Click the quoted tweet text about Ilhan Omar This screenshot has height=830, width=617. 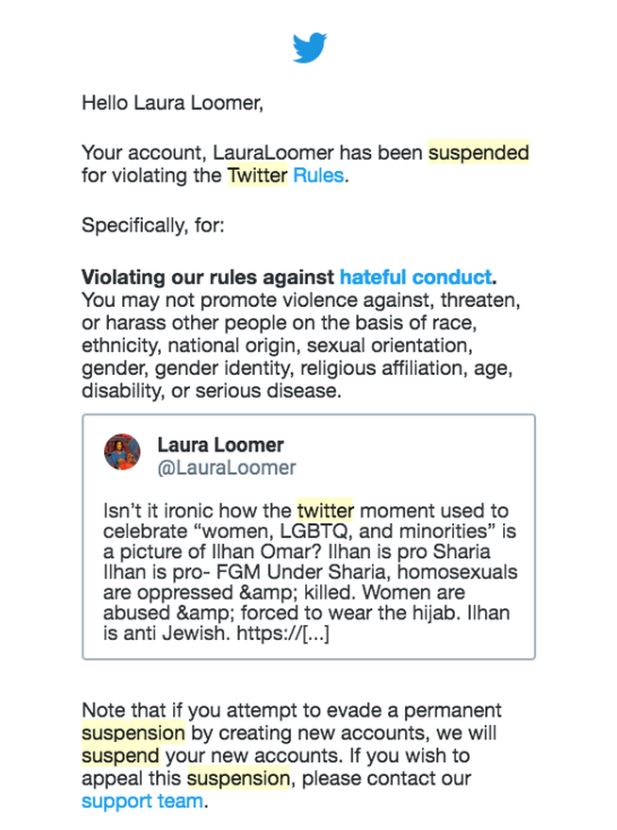pos(310,572)
